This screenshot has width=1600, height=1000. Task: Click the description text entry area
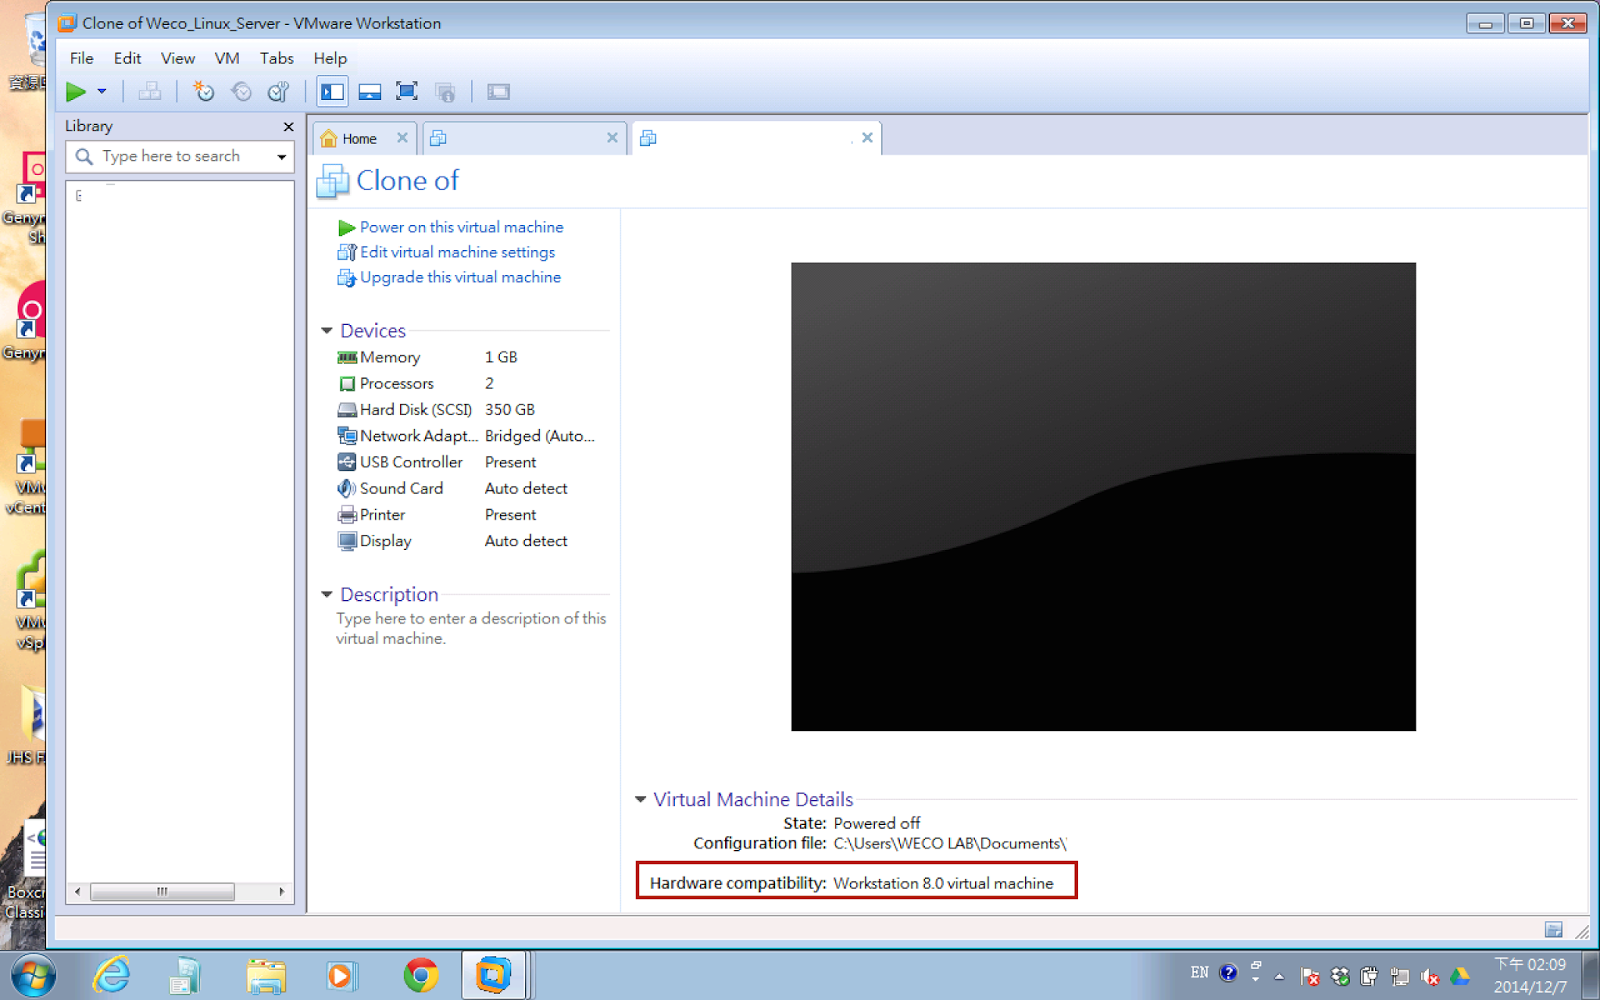coord(471,628)
